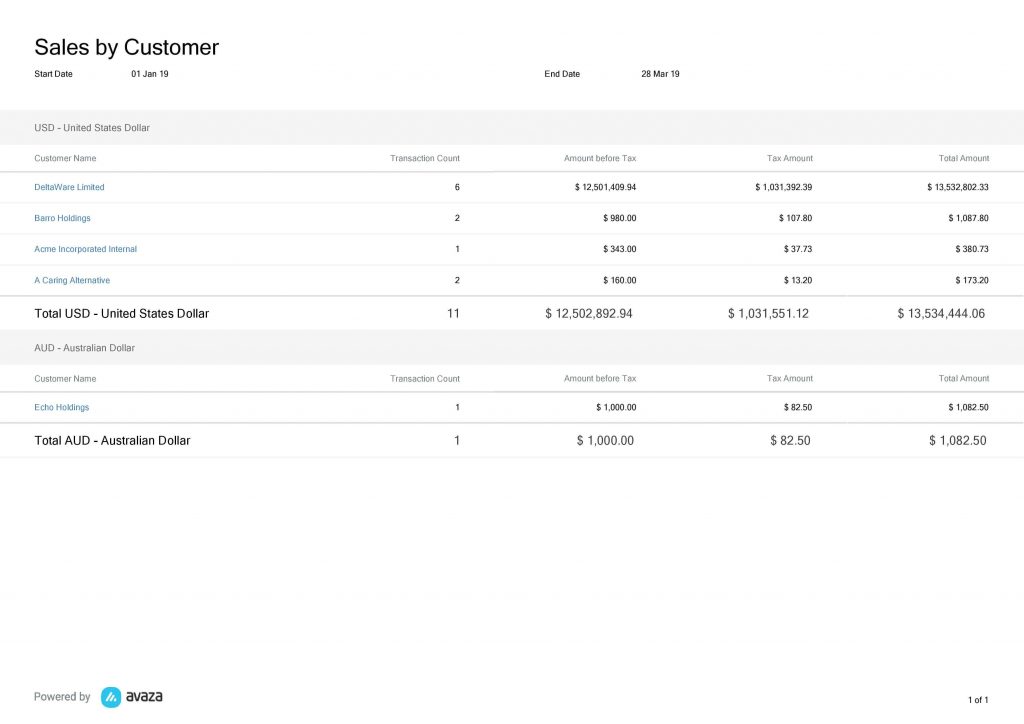Viewport: 1024px width, 724px height.
Task: Open the Echo Holdings customer link
Action: pyautogui.click(x=61, y=407)
